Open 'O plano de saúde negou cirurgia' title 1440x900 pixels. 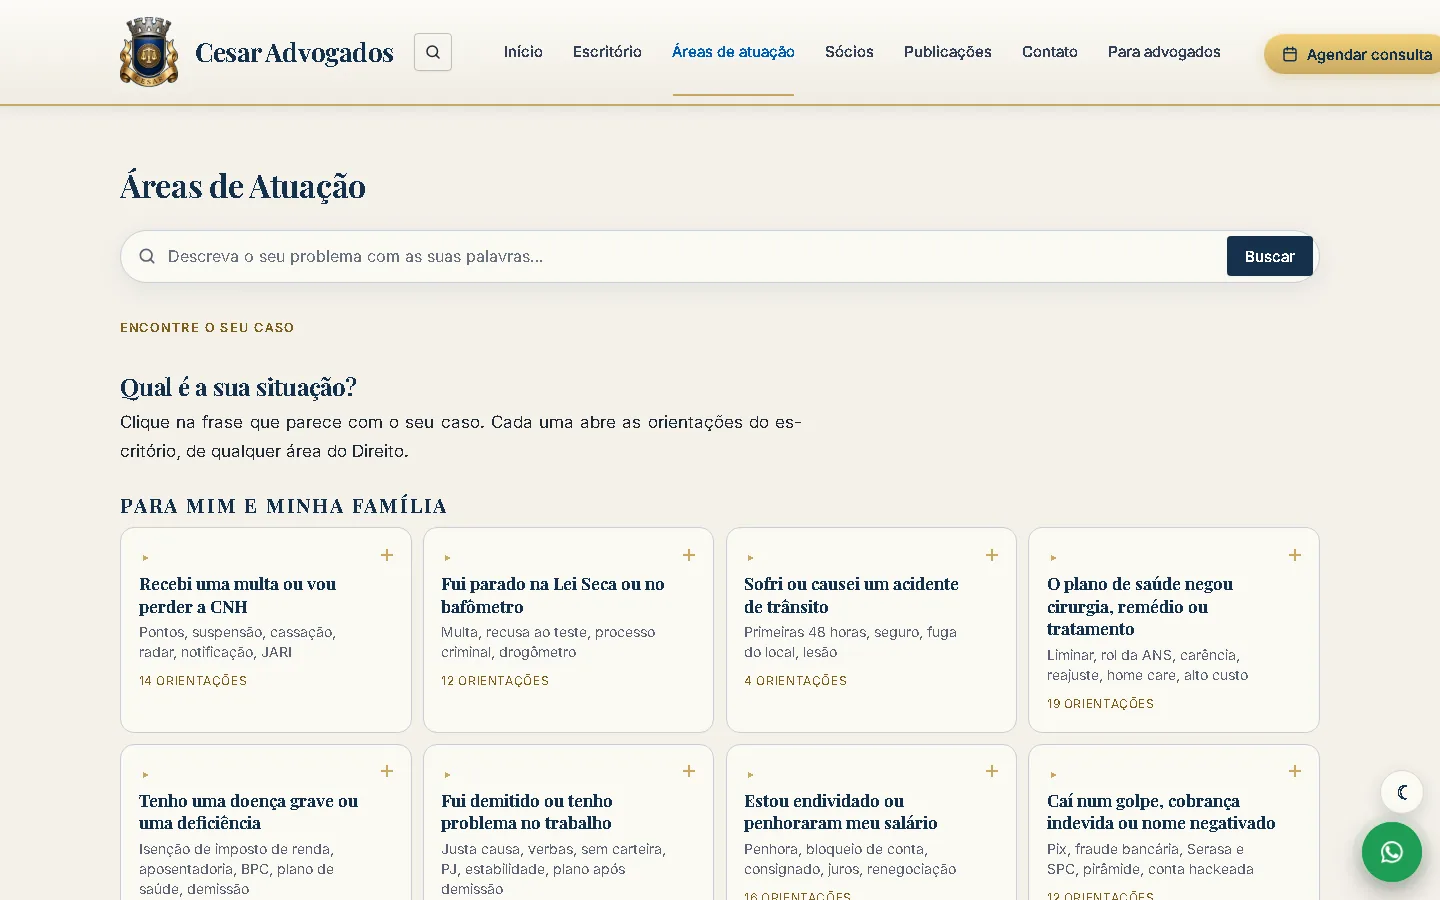(1140, 606)
